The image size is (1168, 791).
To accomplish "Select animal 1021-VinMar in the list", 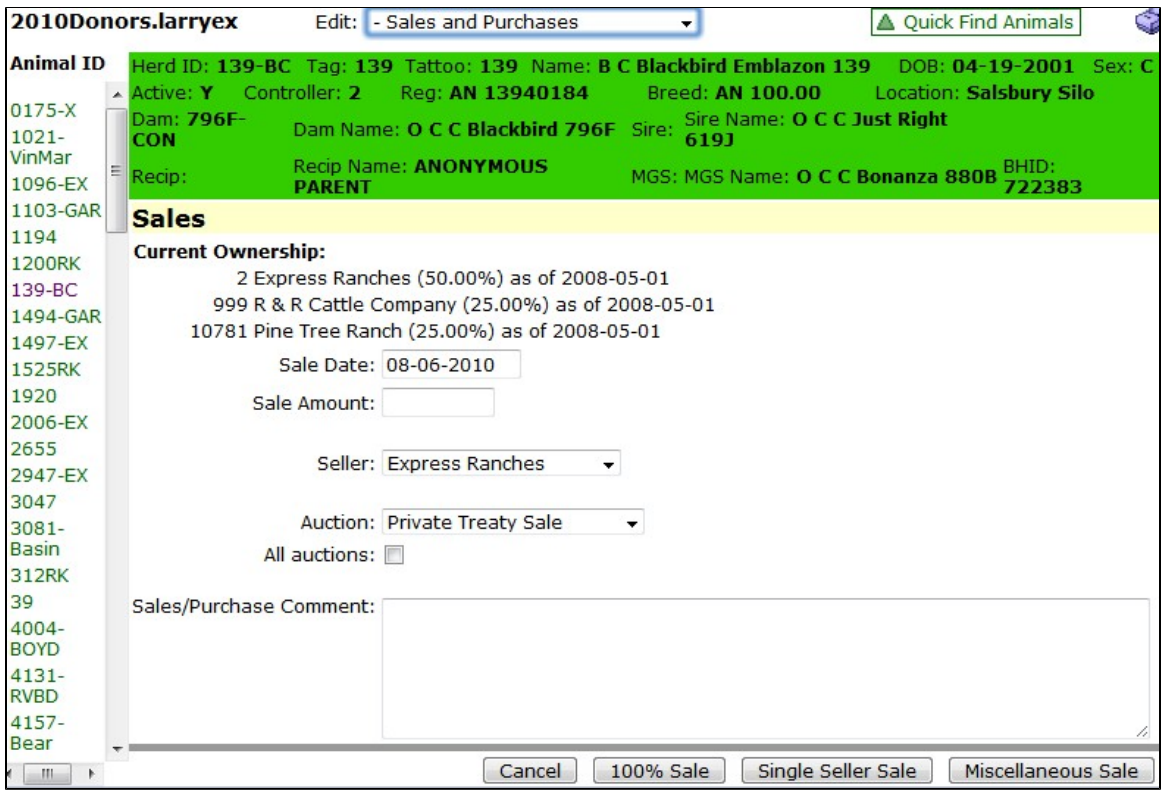I will [41, 147].
